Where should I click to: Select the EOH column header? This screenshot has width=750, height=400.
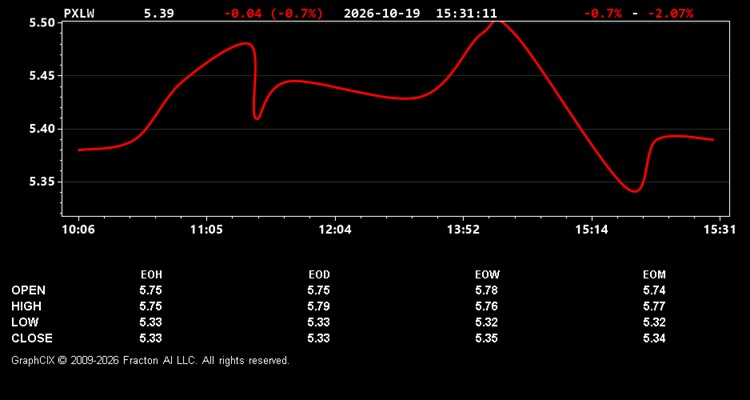coord(151,275)
